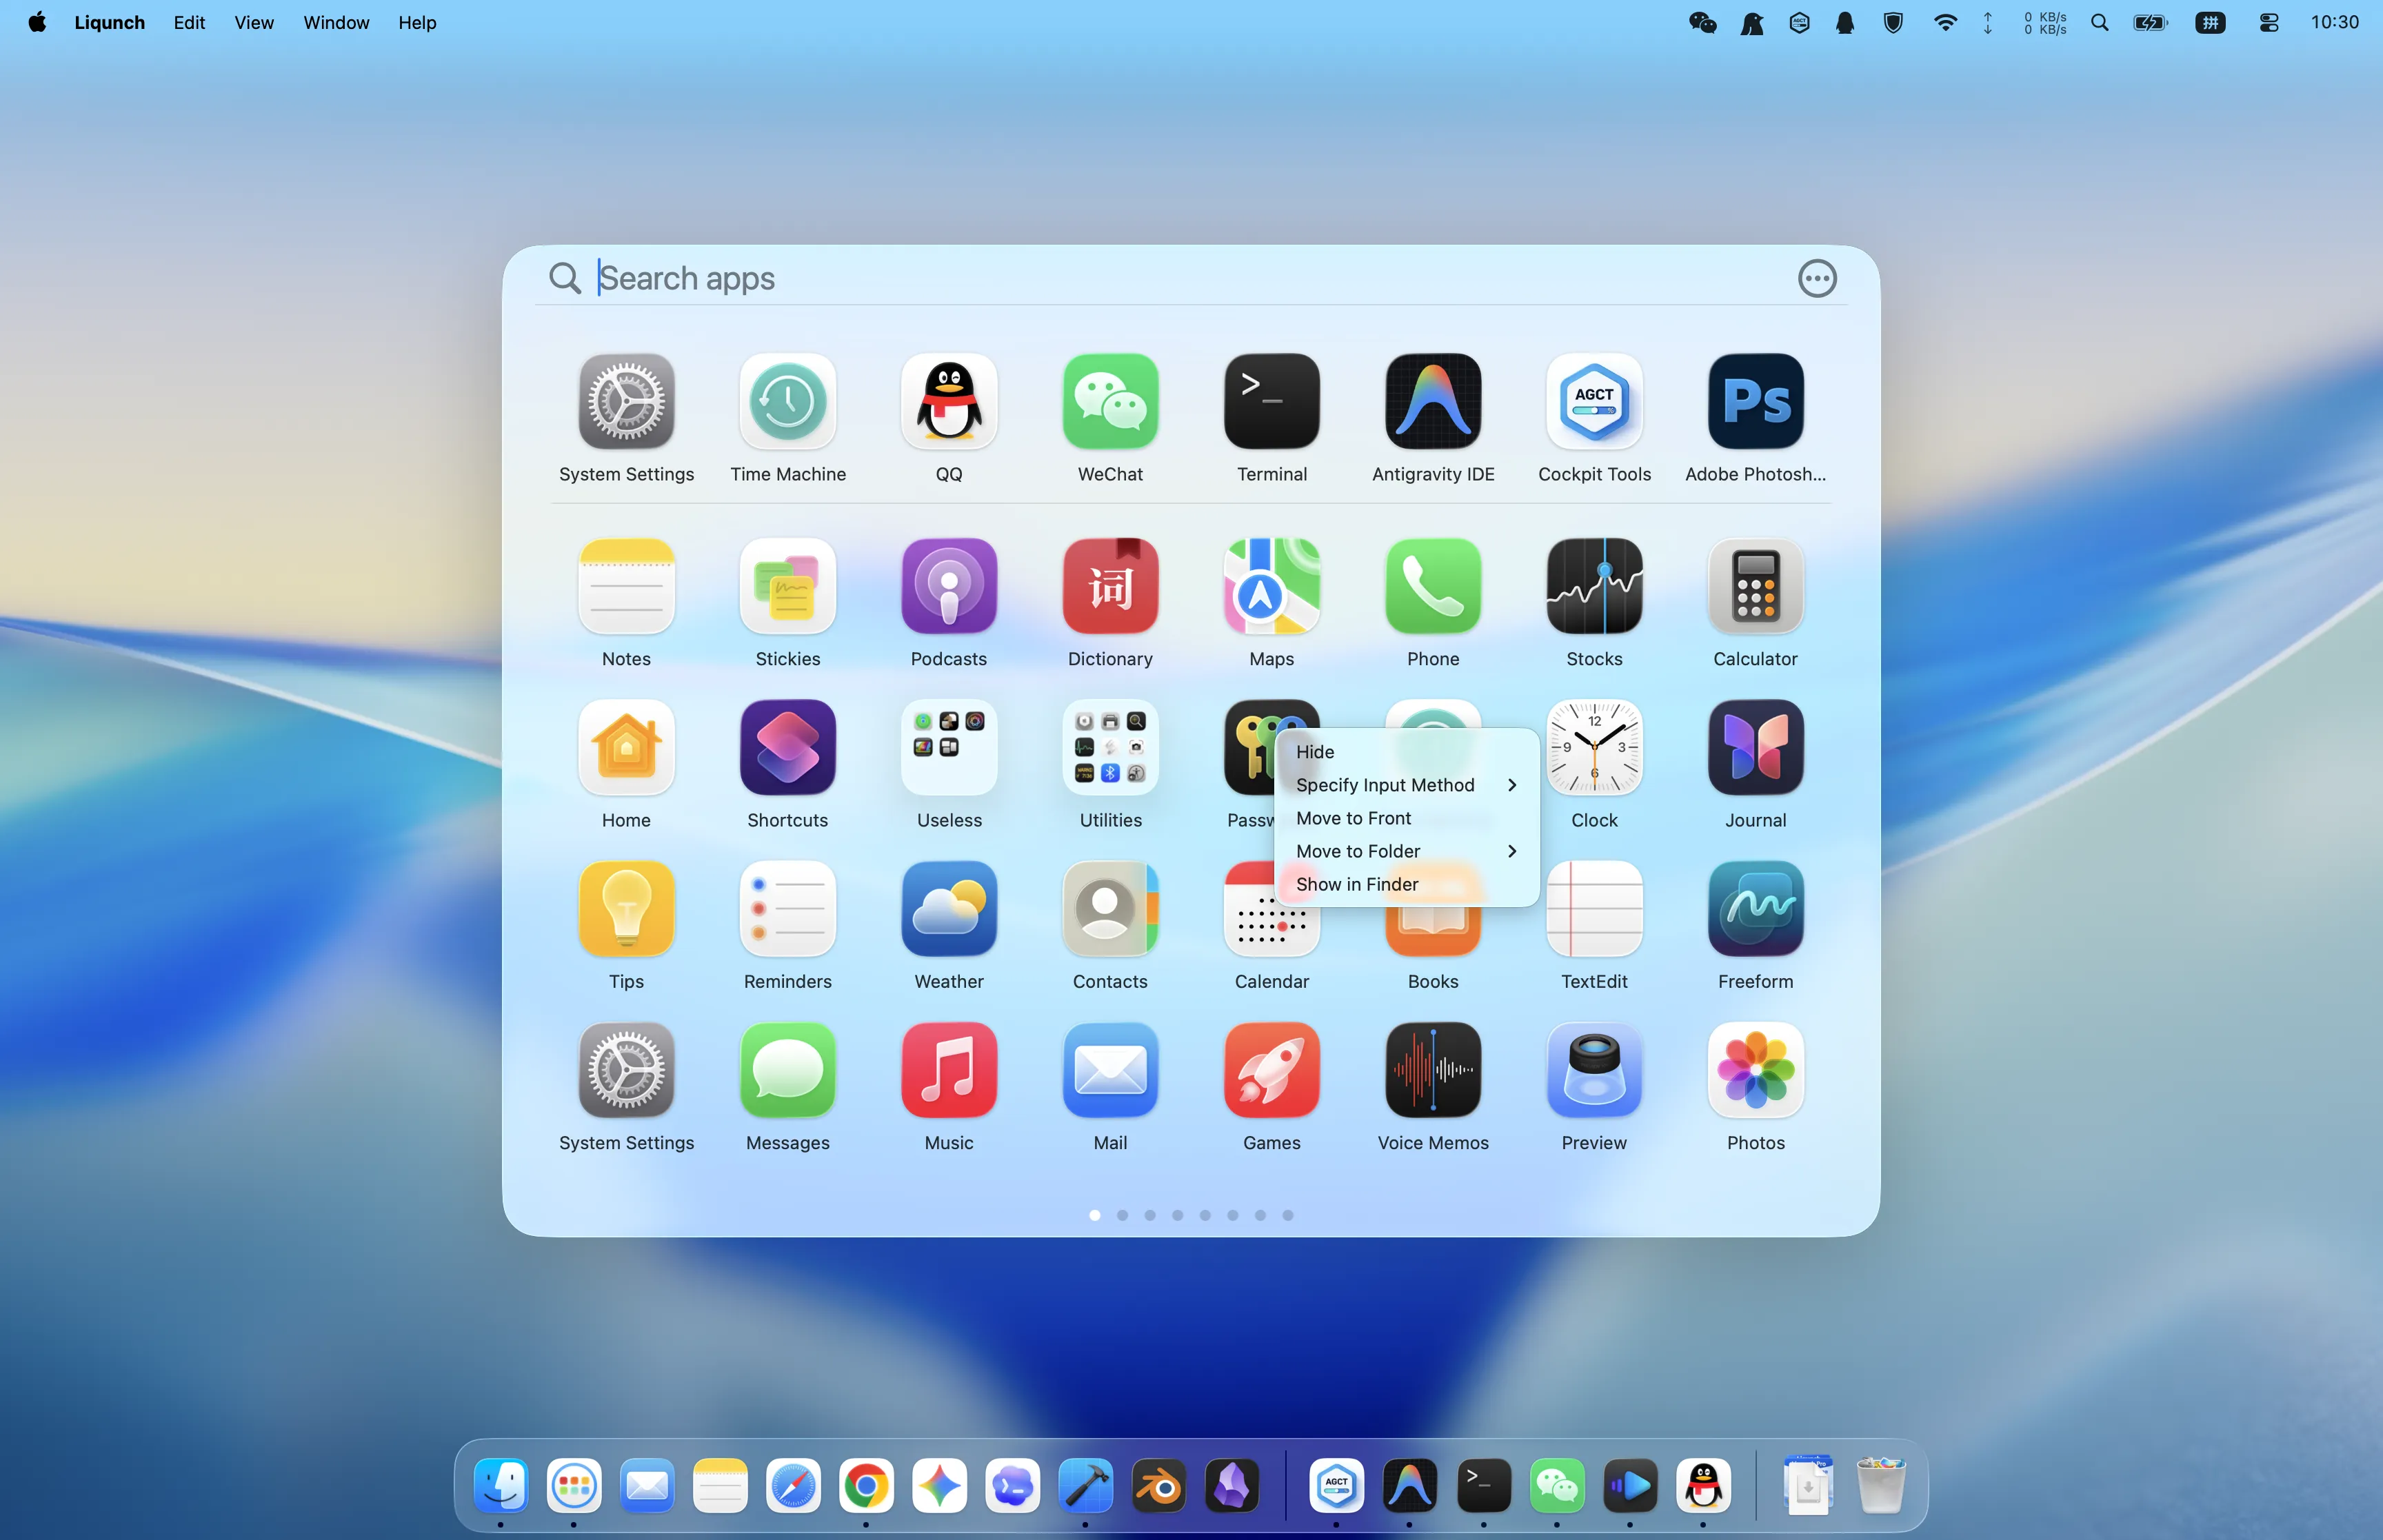Launch the Games app

pyautogui.click(x=1271, y=1069)
